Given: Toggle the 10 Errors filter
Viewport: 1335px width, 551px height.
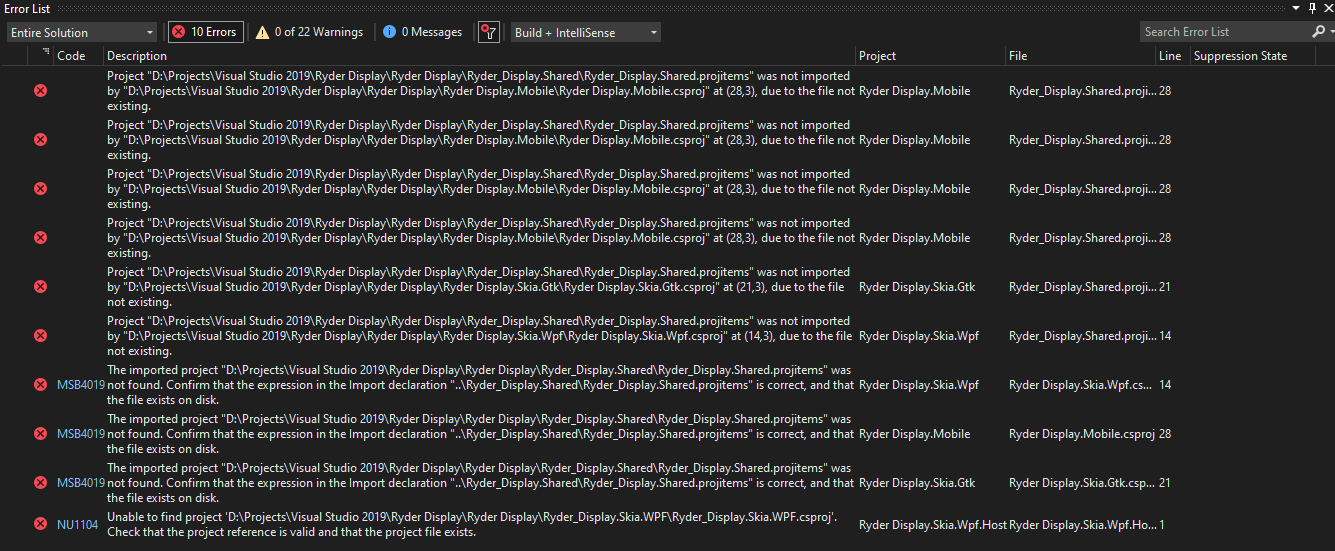Looking at the screenshot, I should point(205,32).
